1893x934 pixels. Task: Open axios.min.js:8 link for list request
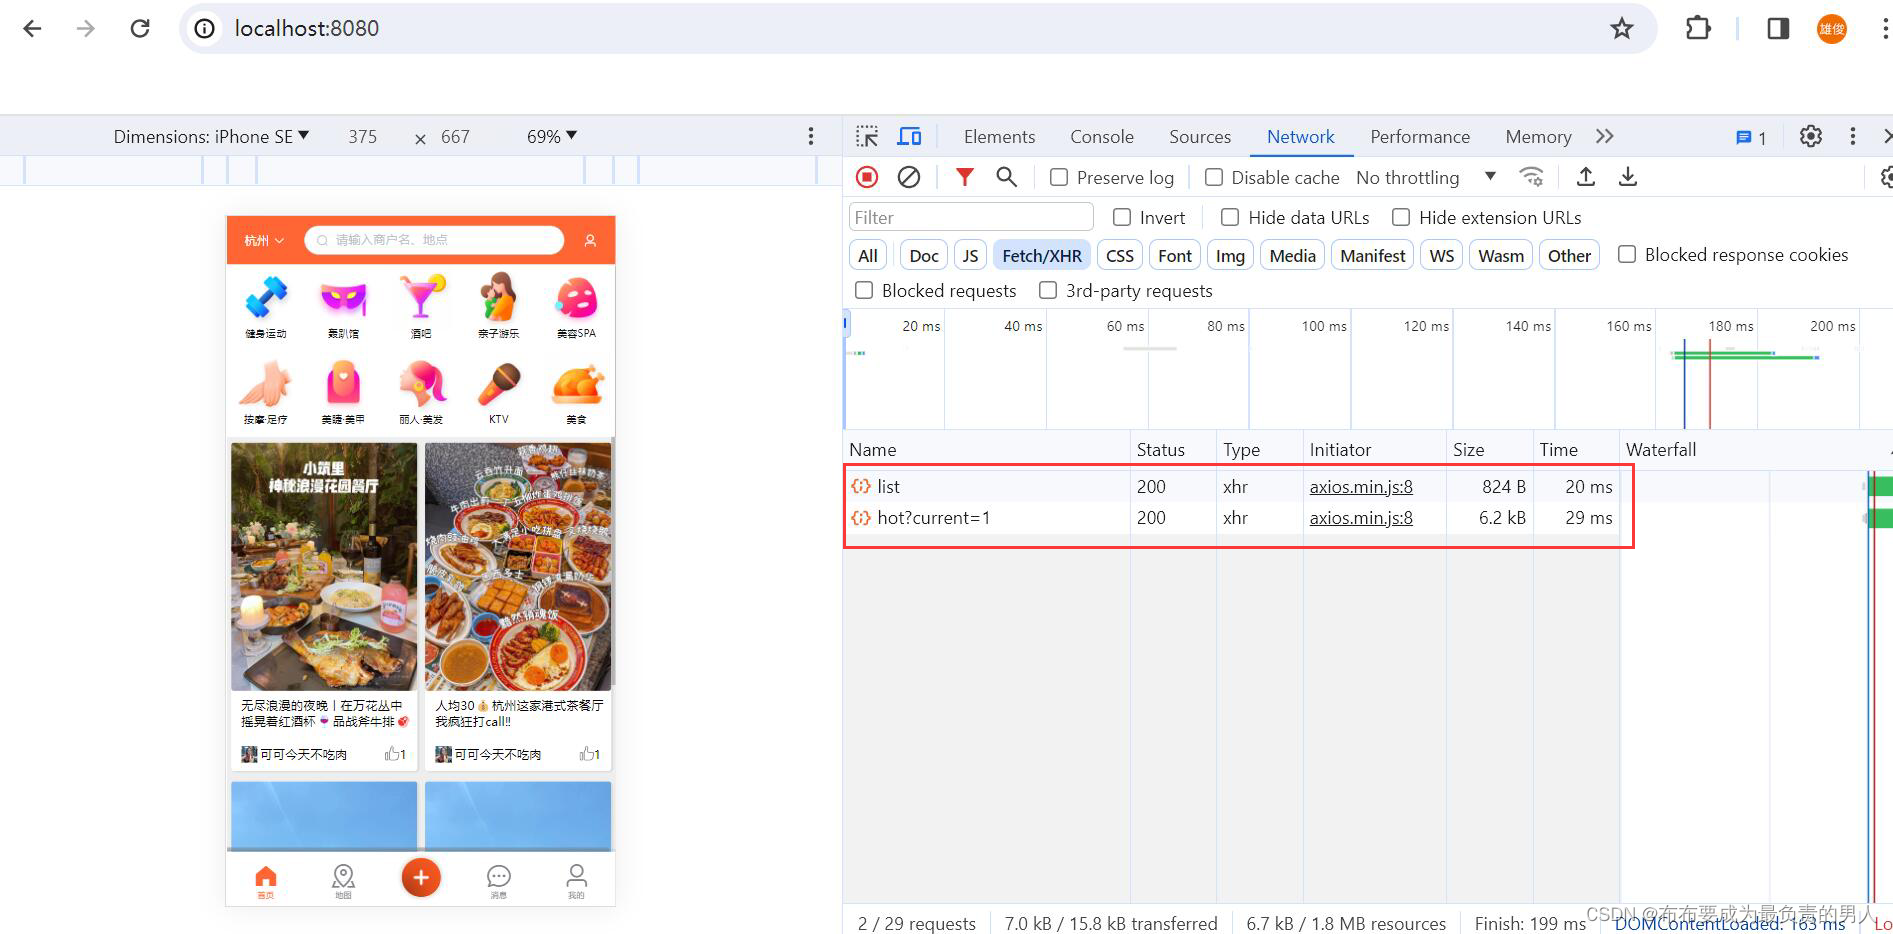1361,486
